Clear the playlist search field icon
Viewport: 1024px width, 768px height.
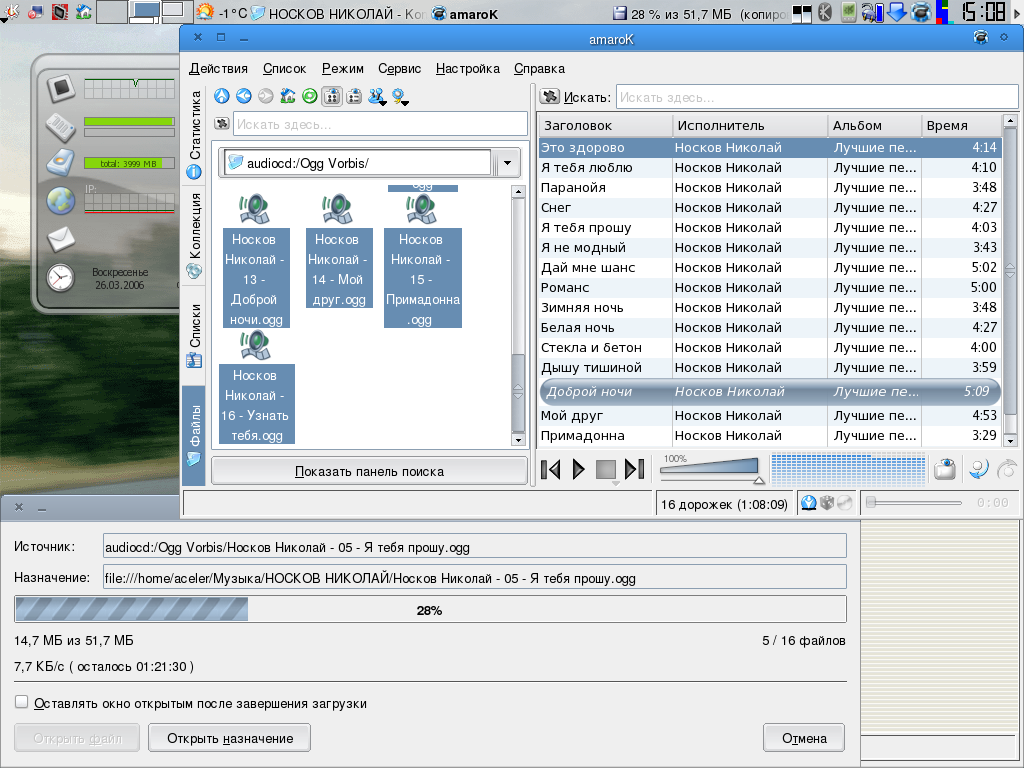tap(549, 97)
